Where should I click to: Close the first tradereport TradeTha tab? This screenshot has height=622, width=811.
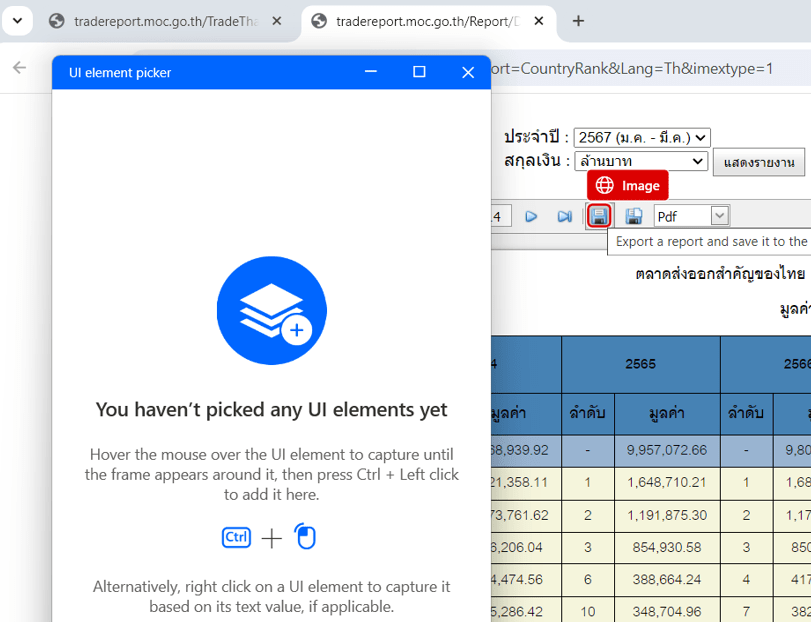[277, 21]
